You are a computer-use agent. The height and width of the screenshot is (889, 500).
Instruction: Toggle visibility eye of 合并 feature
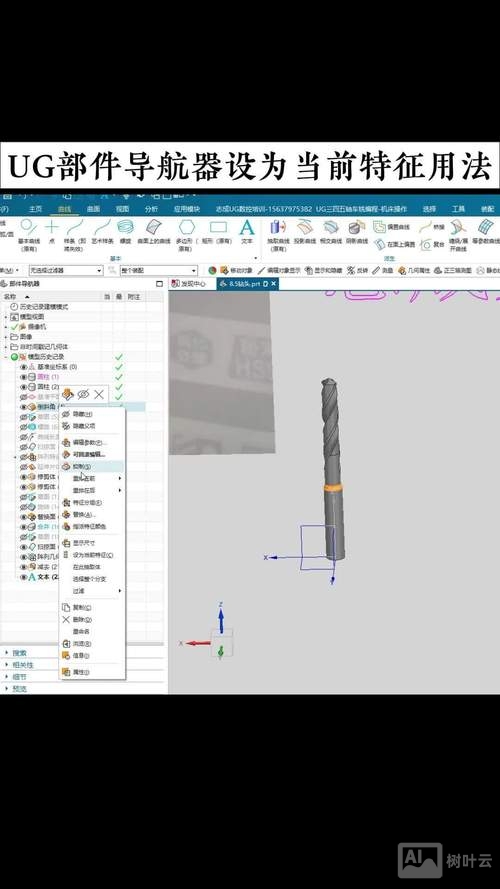24,527
